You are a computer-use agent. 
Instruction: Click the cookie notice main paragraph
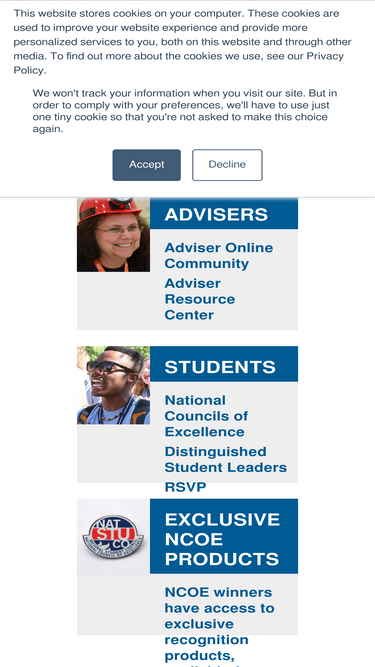183,42
